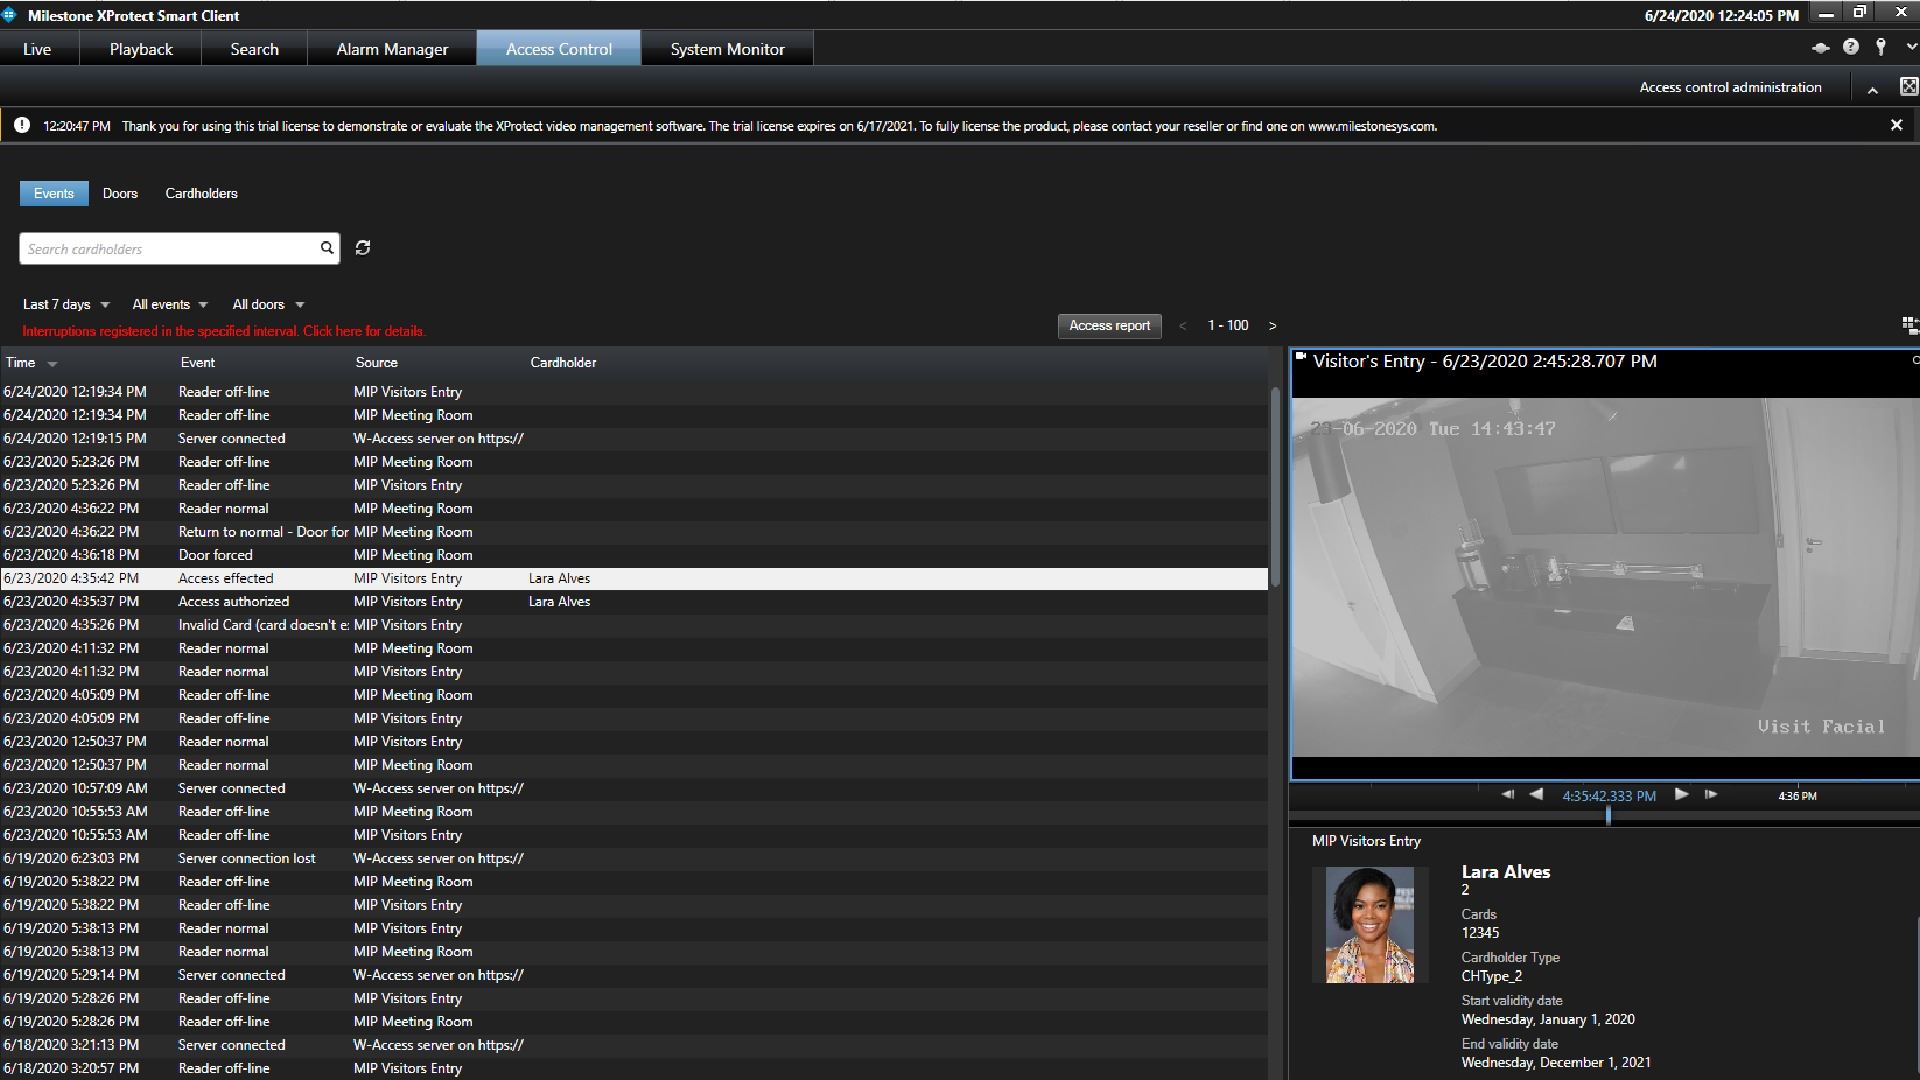Go to the Alarm Manager tab
Viewport: 1920px width, 1080px height.
click(x=392, y=49)
